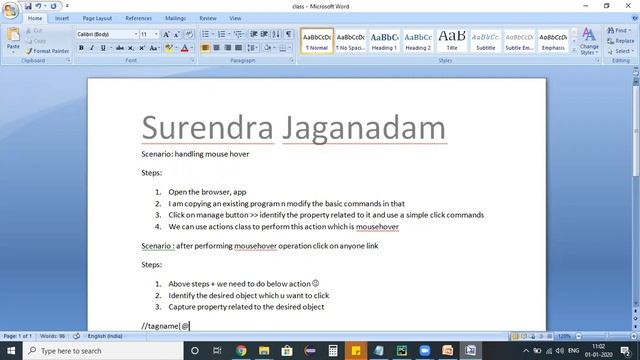Viewport: 640px width, 360px height.
Task: Apply the No Spacing style
Action: [x=351, y=41]
